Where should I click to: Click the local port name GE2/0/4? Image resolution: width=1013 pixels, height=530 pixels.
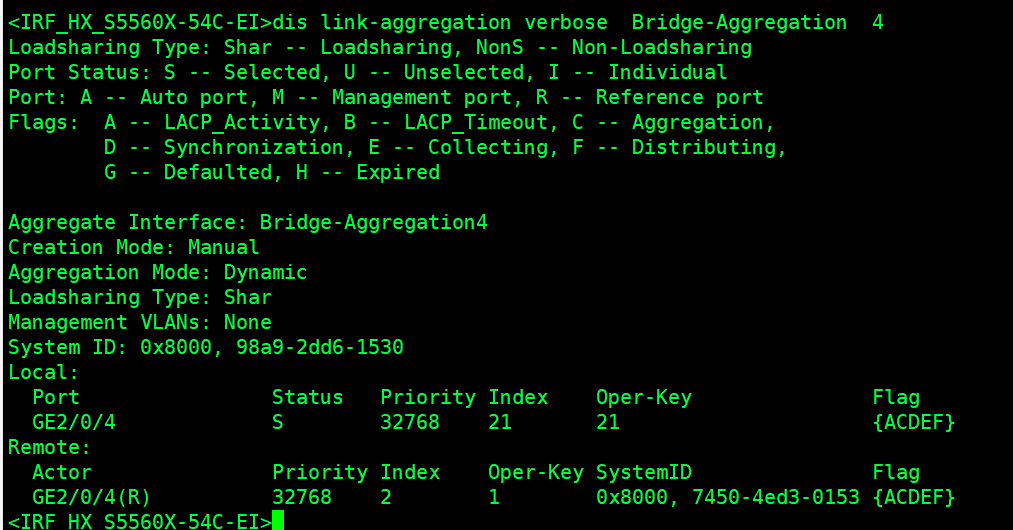tap(74, 422)
